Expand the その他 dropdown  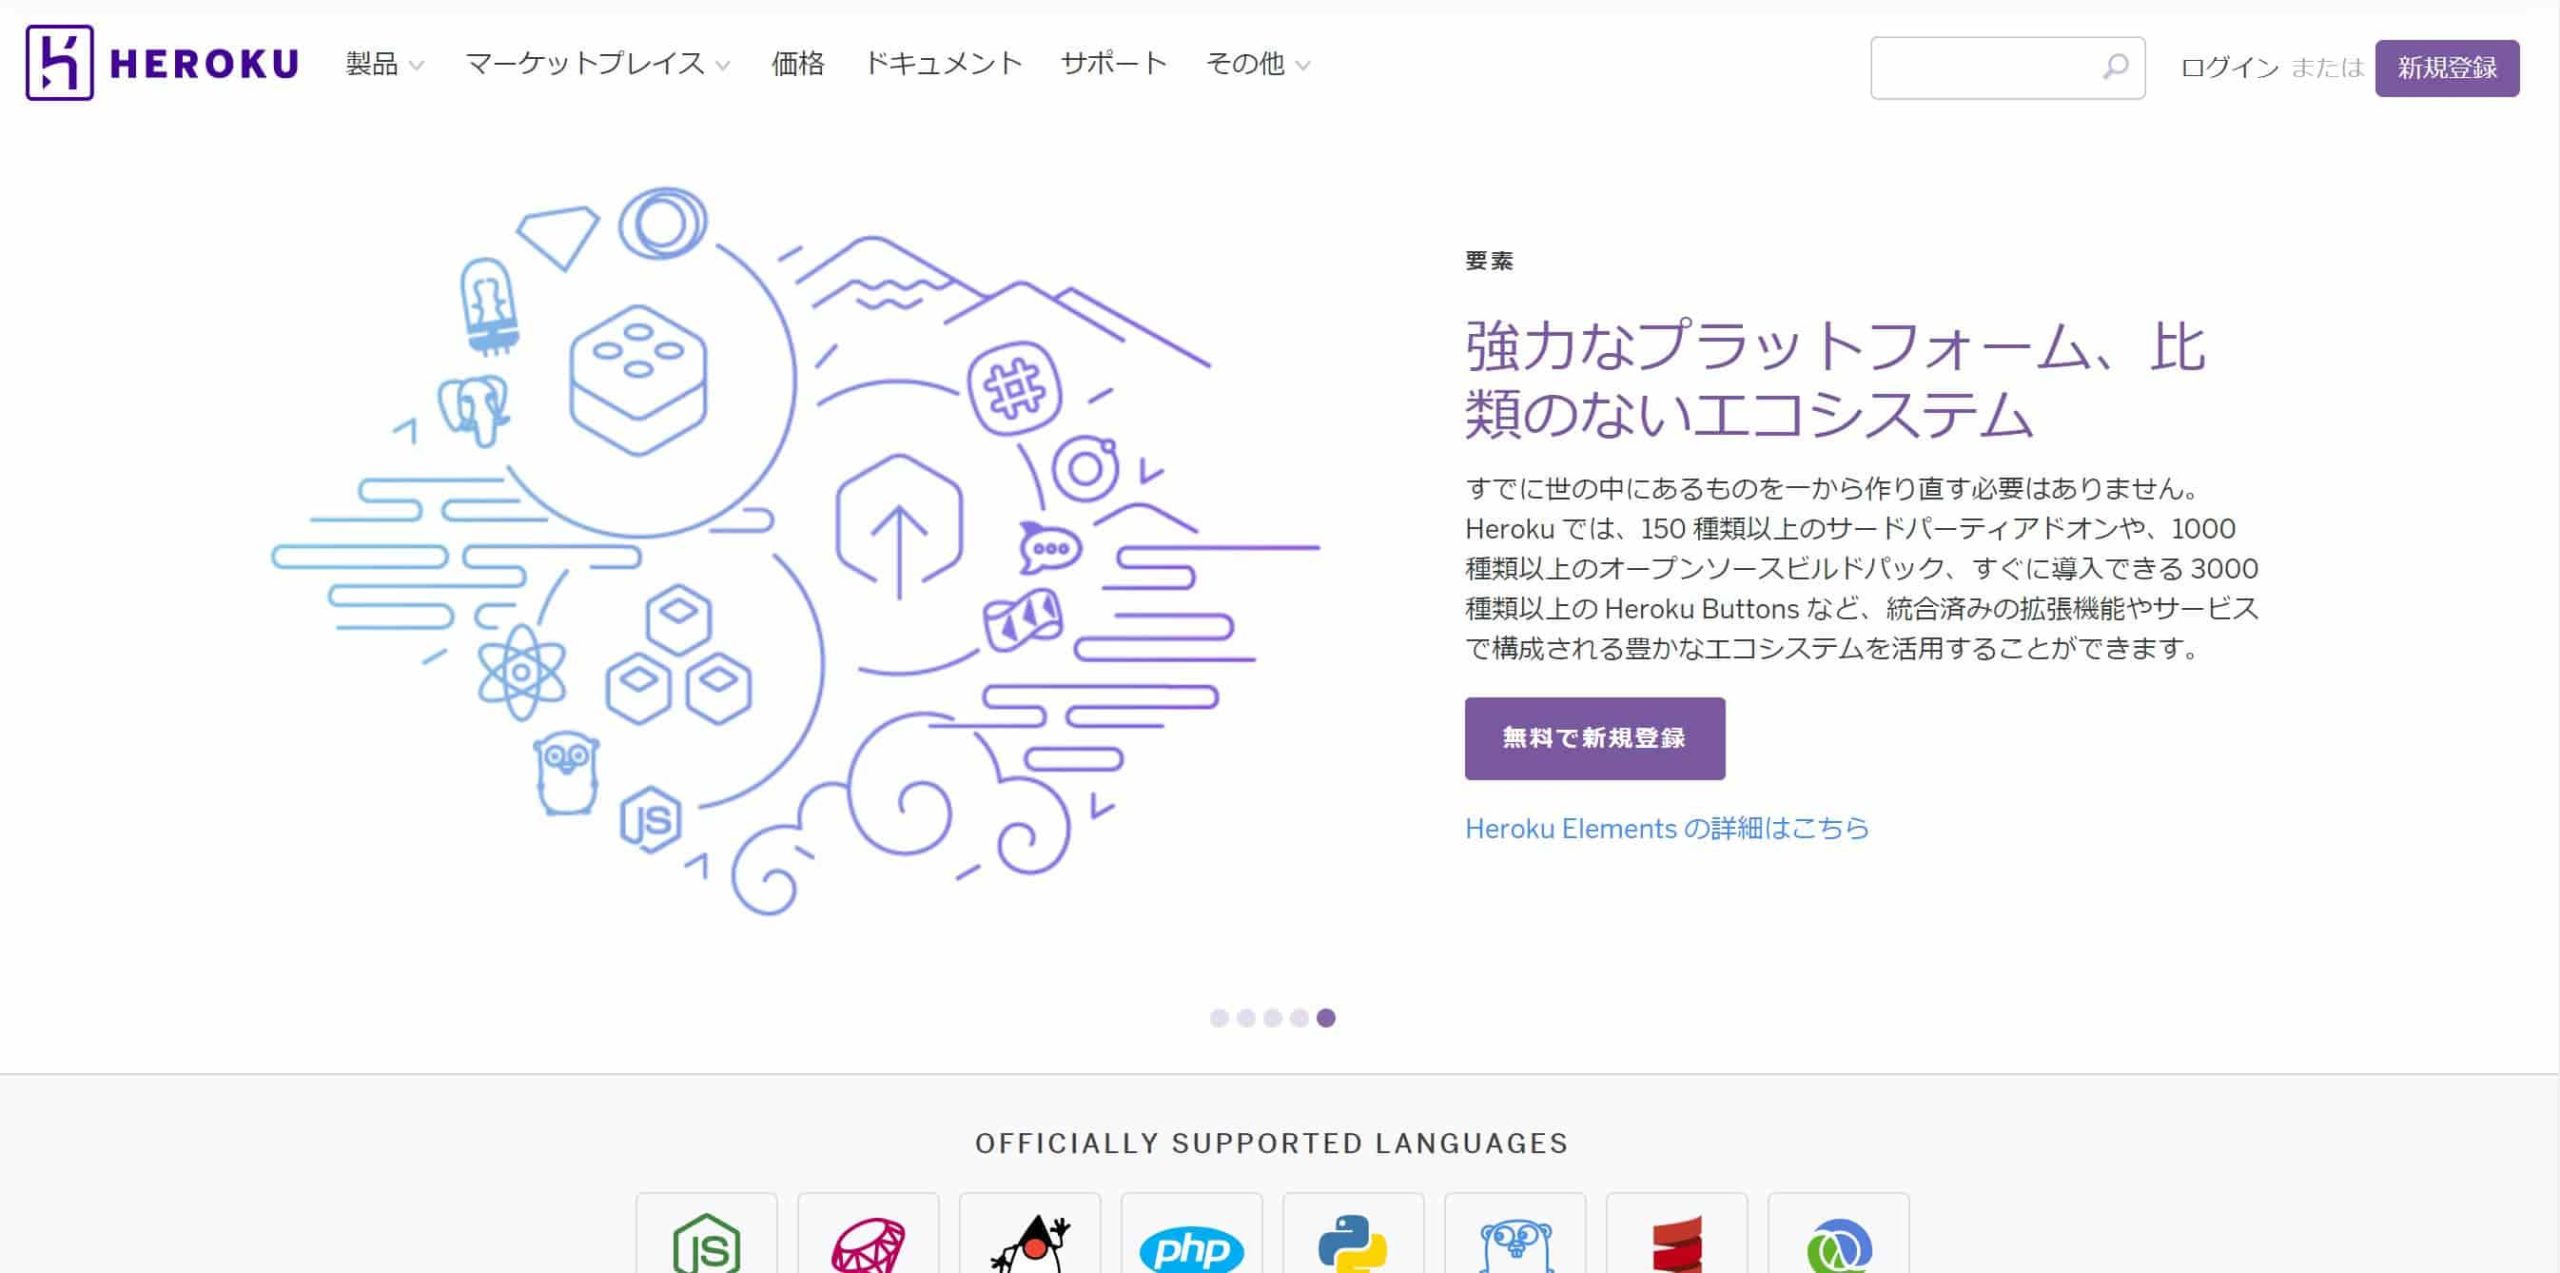coord(1258,64)
